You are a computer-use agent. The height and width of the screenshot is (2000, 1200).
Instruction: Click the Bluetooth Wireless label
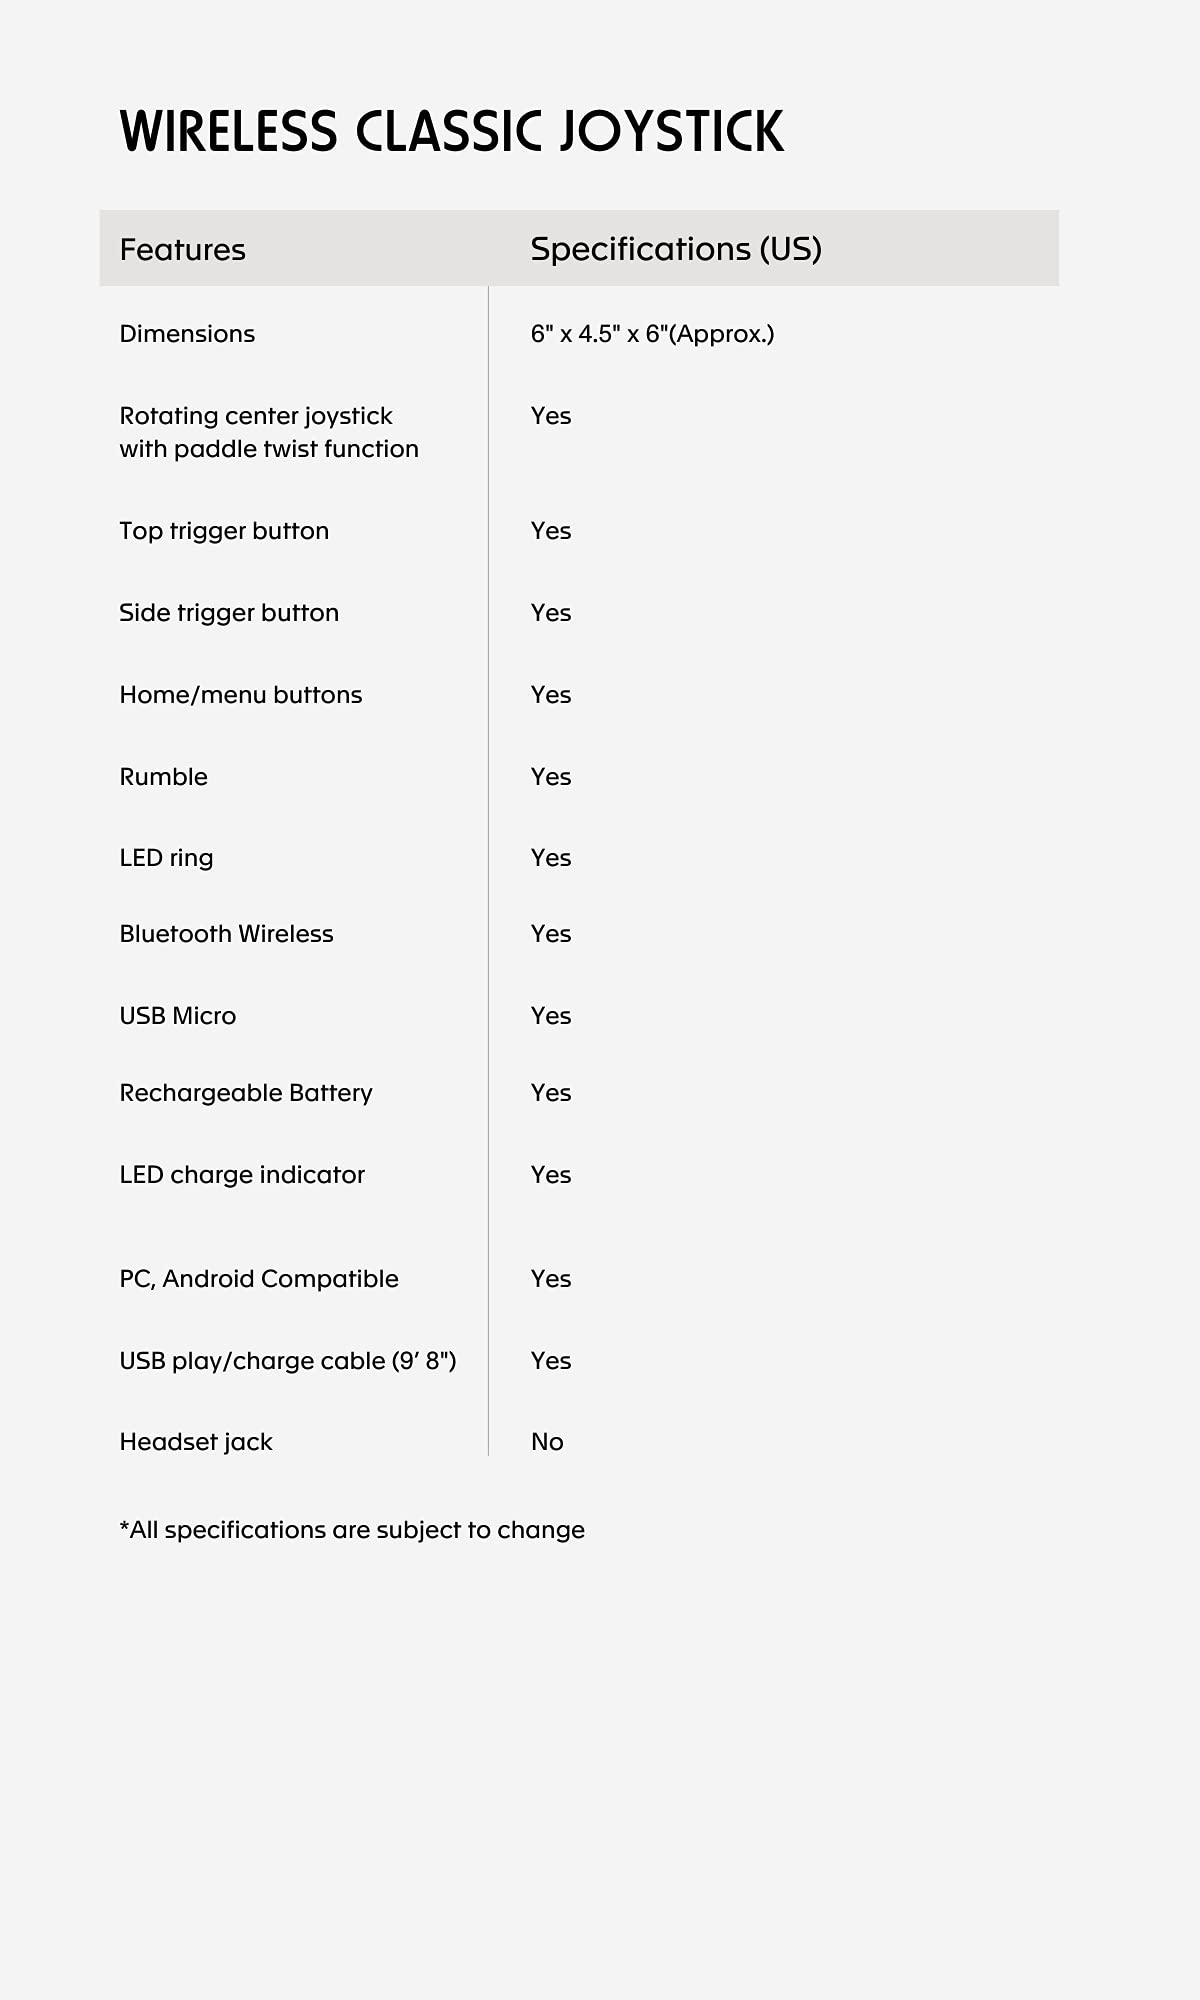pos(226,934)
